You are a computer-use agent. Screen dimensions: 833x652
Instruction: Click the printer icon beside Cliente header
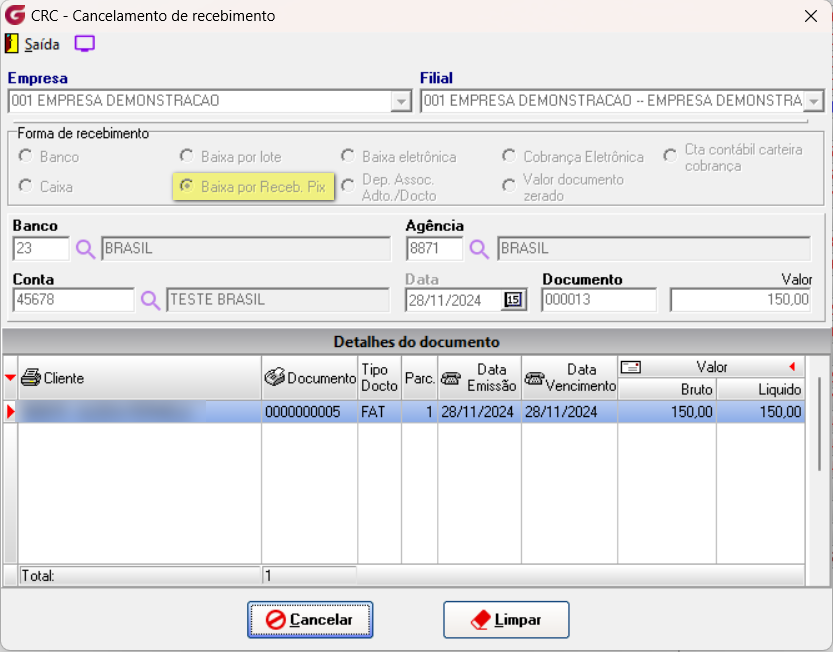point(31,378)
